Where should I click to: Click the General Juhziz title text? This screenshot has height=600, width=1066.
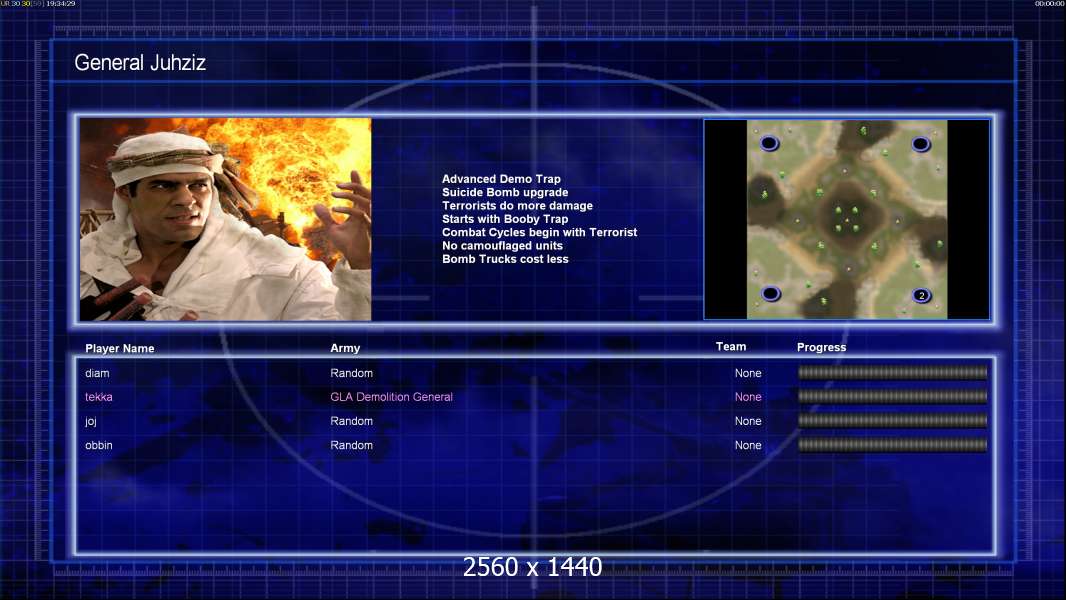pos(140,63)
